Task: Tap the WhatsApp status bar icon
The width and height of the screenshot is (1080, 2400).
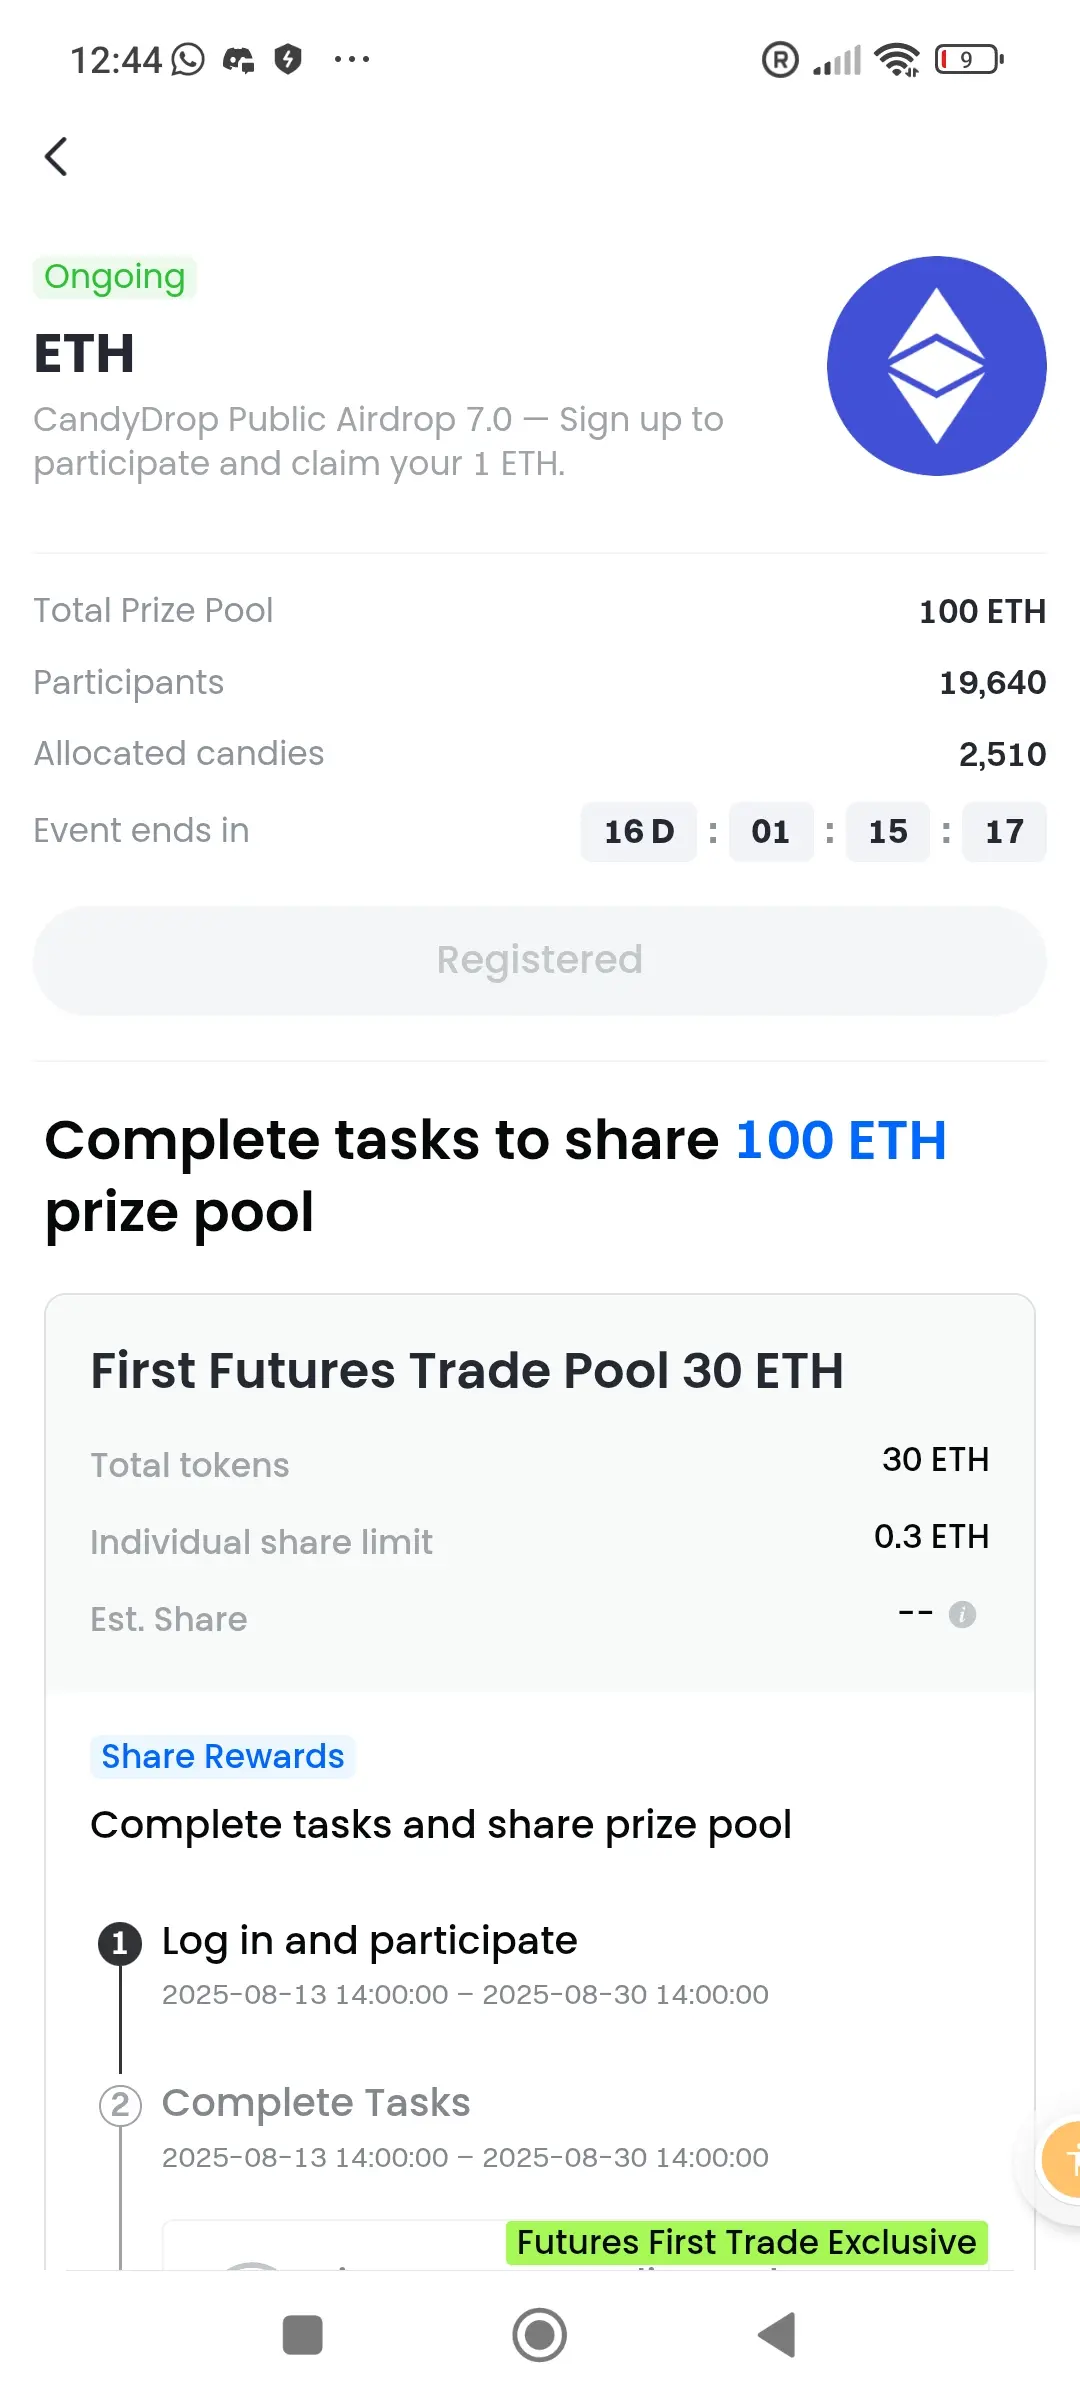Action: [188, 60]
